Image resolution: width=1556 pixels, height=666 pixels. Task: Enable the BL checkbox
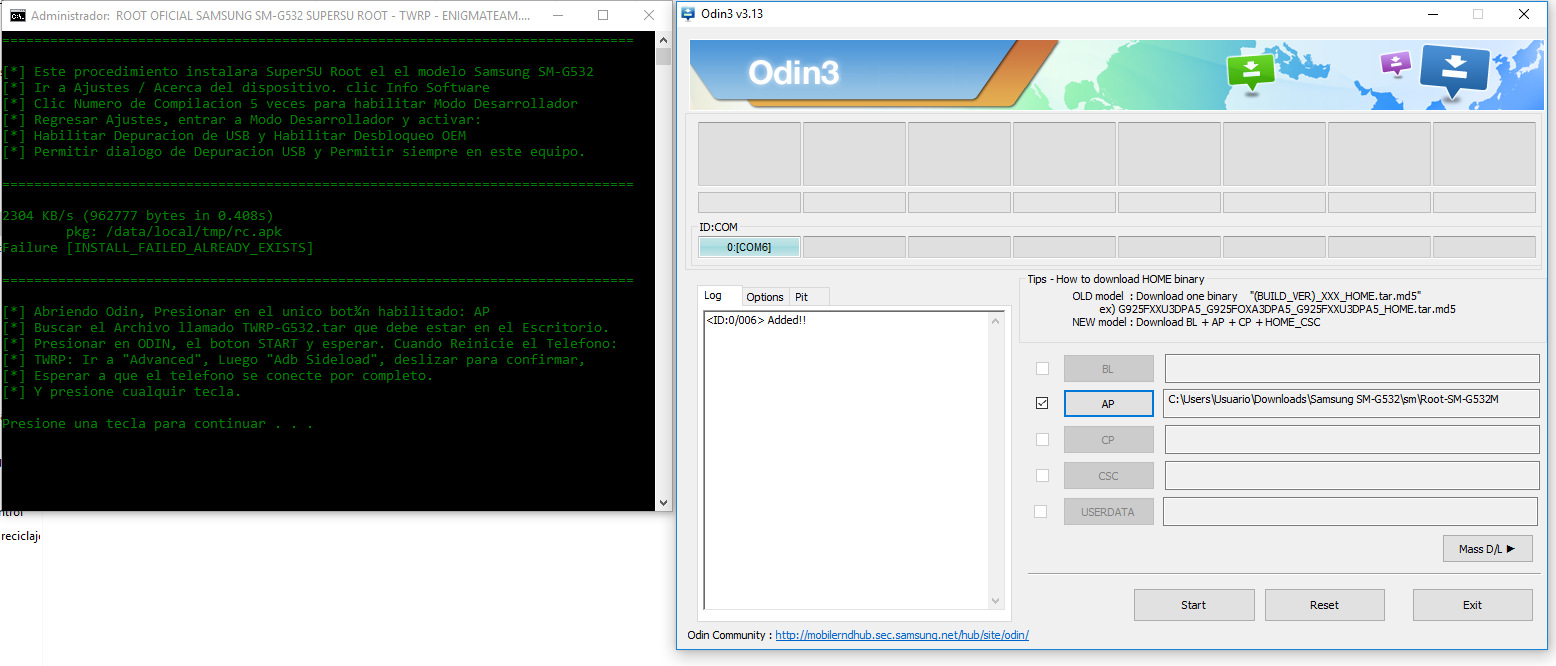[x=1042, y=368]
